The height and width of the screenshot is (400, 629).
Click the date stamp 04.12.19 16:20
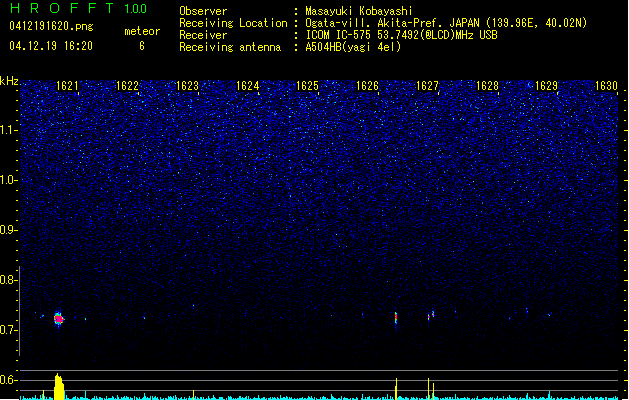[x=51, y=46]
